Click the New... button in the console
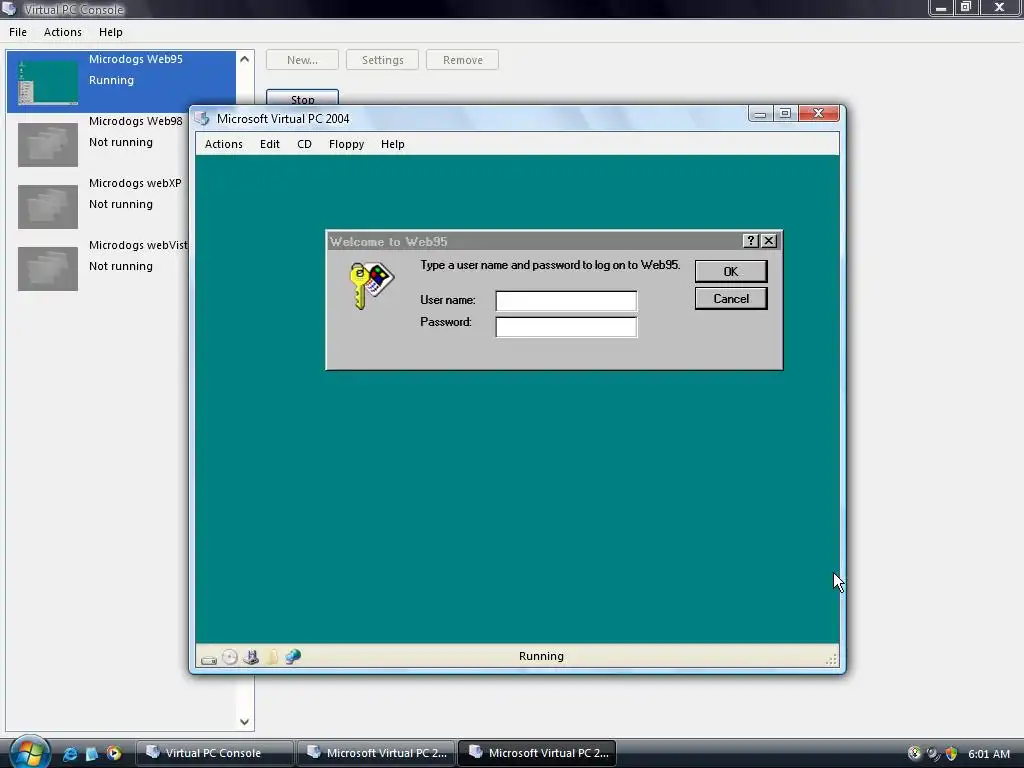1024x768 pixels. click(302, 60)
